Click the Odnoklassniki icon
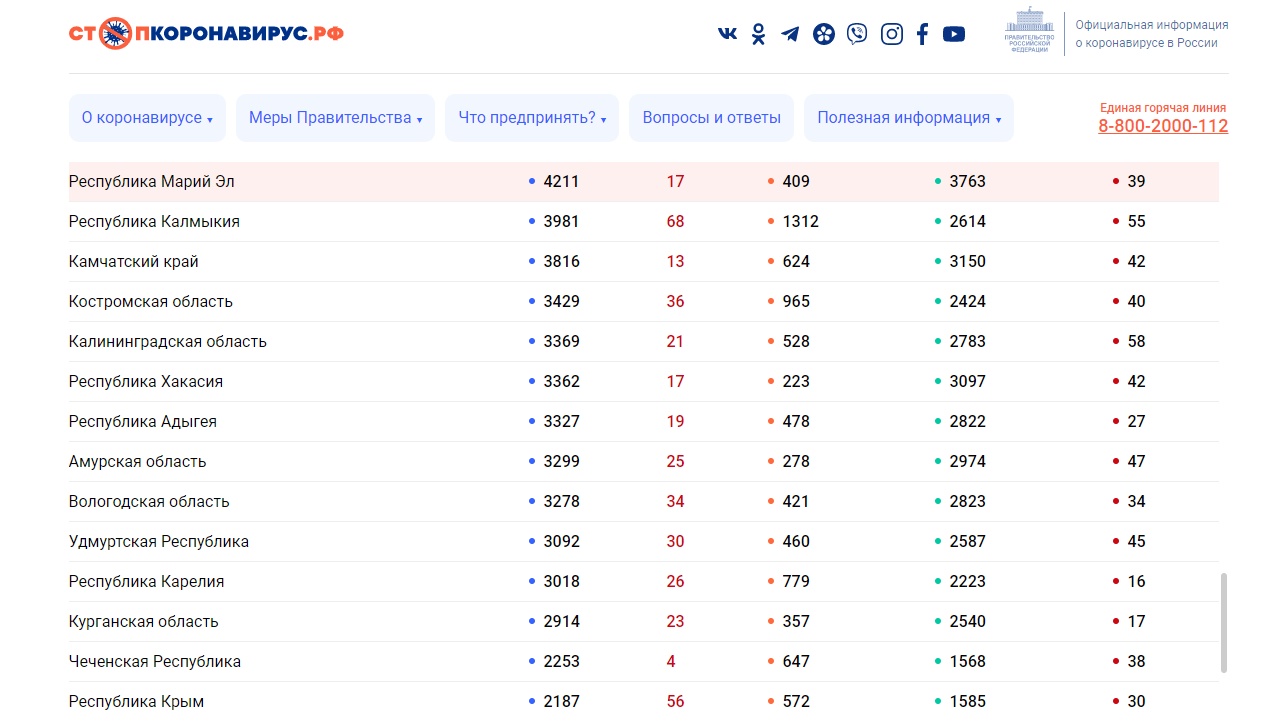This screenshot has width=1282, height=724. [x=759, y=34]
